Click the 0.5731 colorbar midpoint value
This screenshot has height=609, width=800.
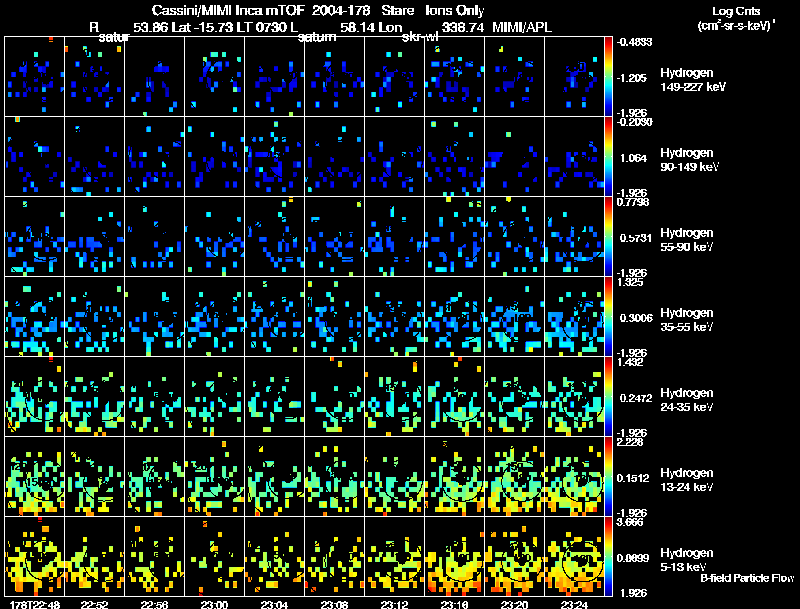(635, 238)
